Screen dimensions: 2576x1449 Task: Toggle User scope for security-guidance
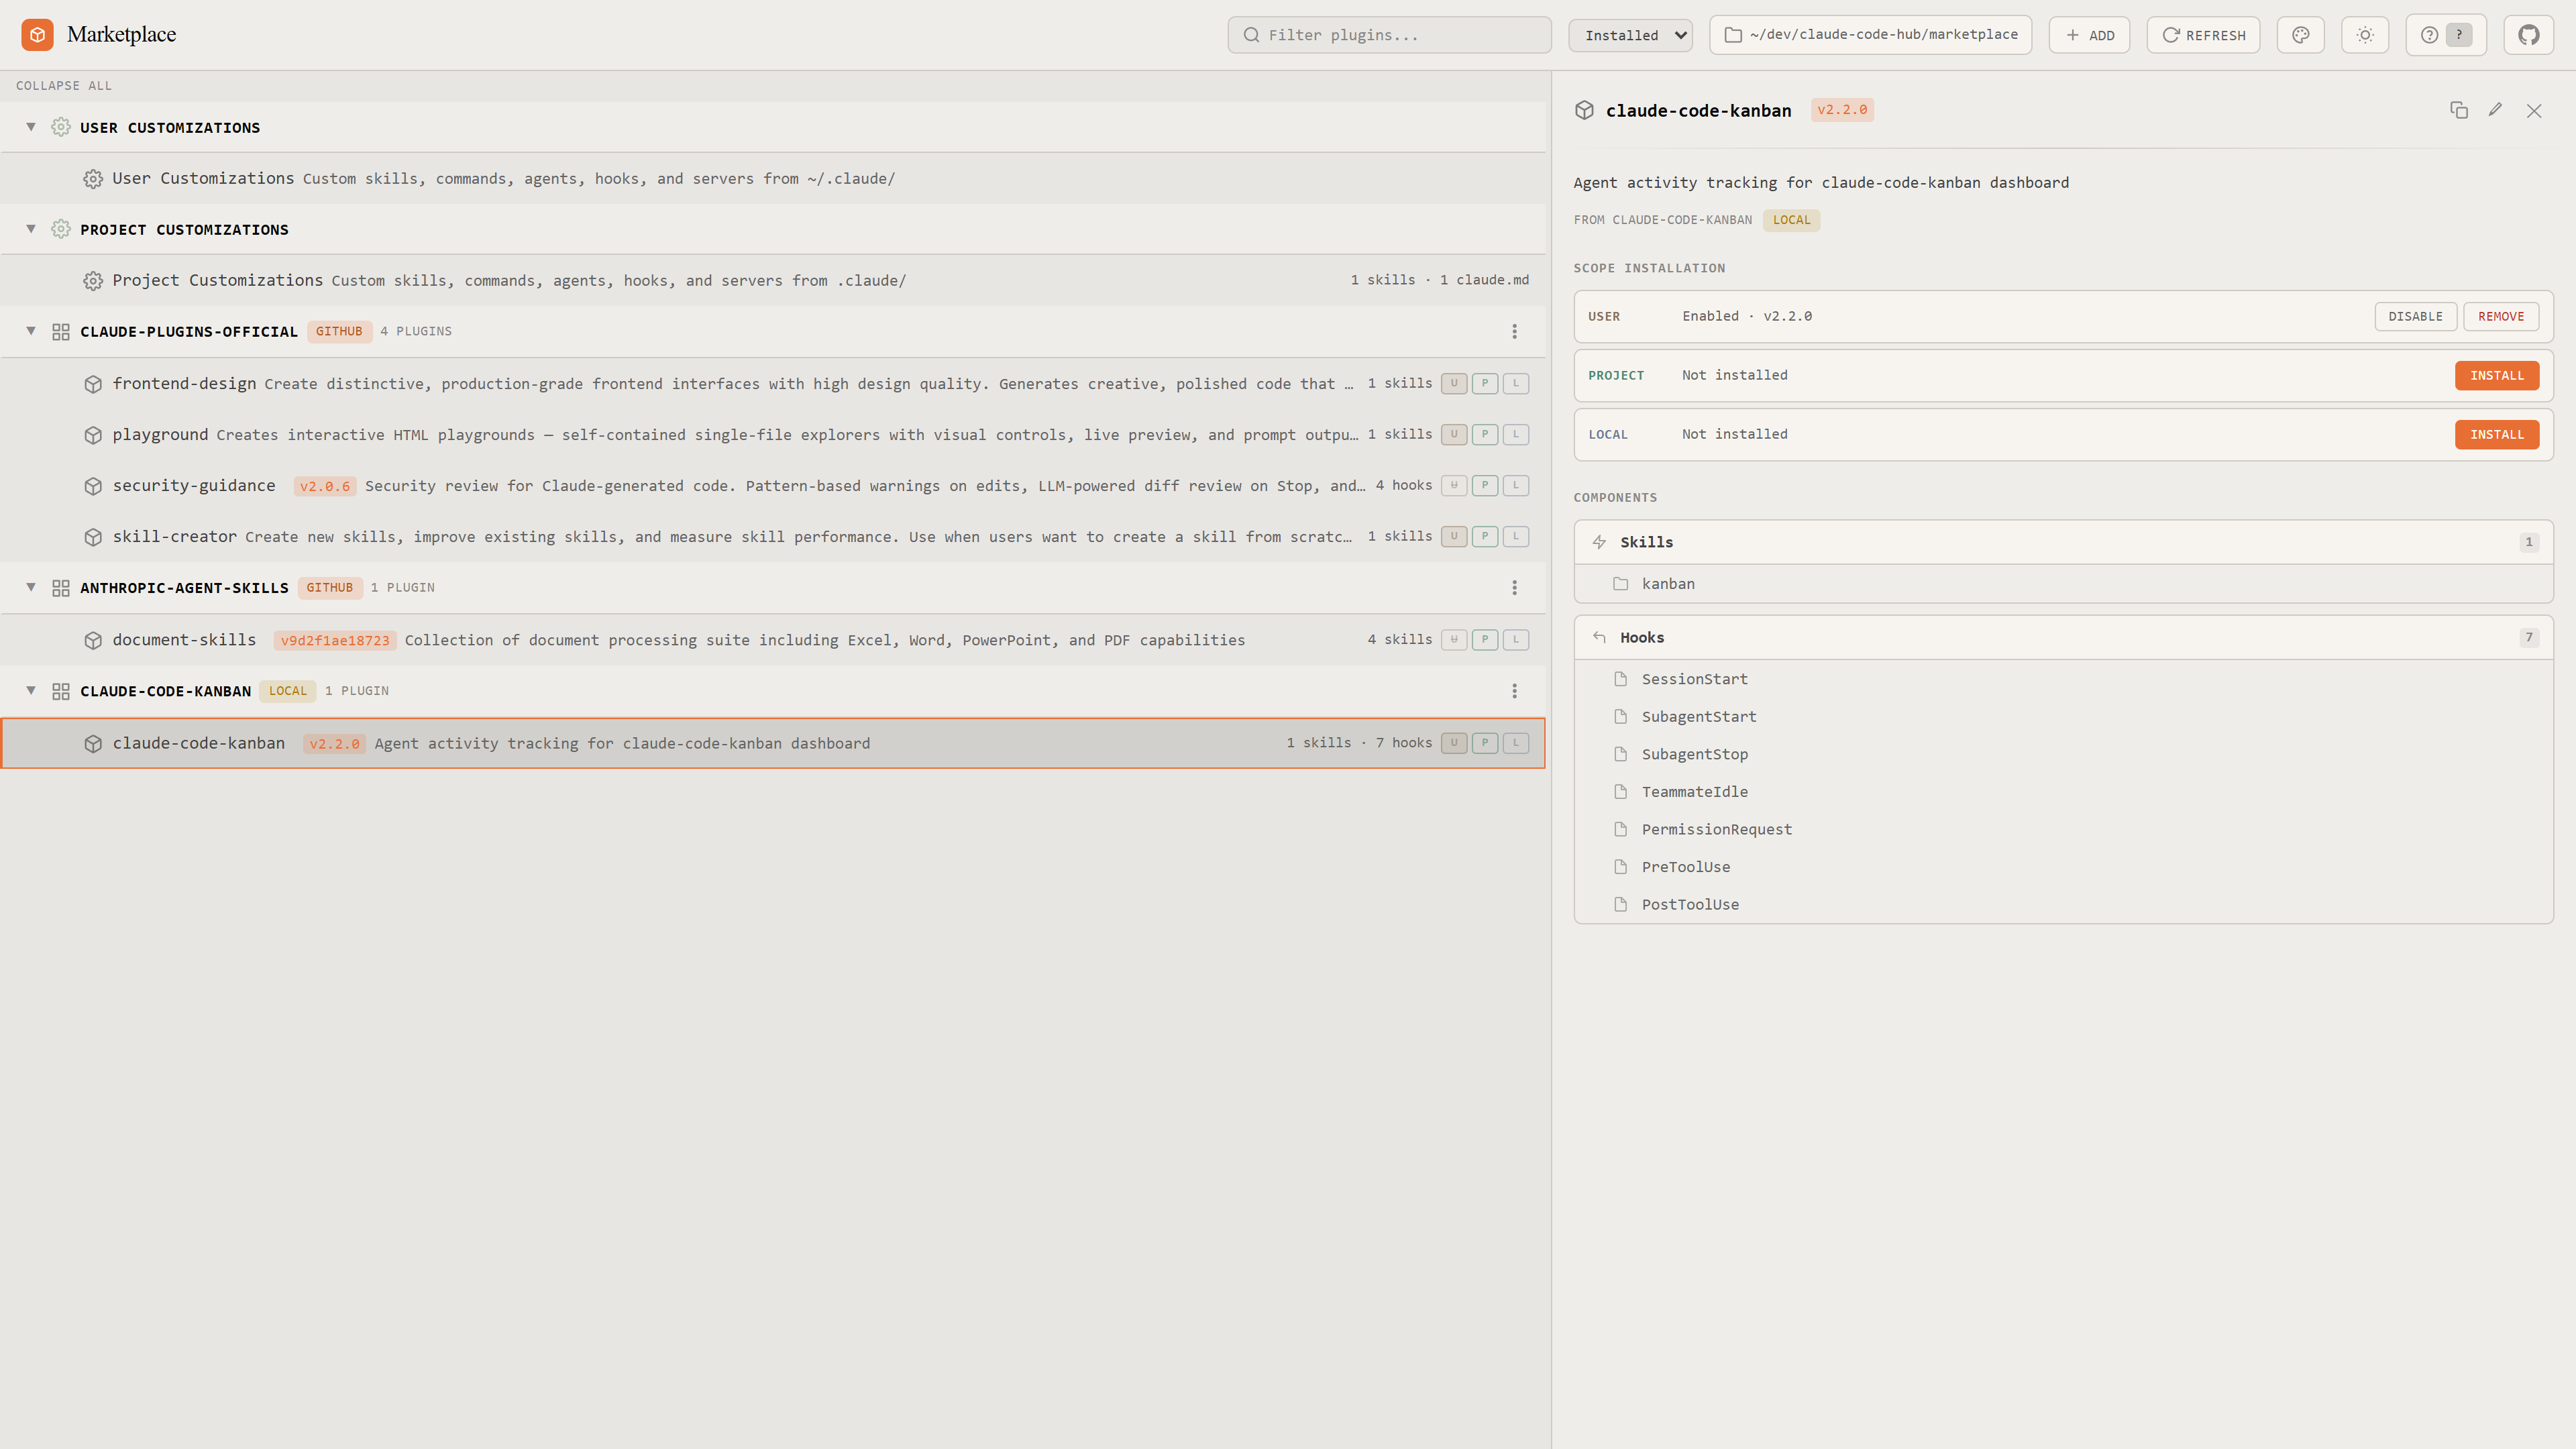tap(1454, 485)
